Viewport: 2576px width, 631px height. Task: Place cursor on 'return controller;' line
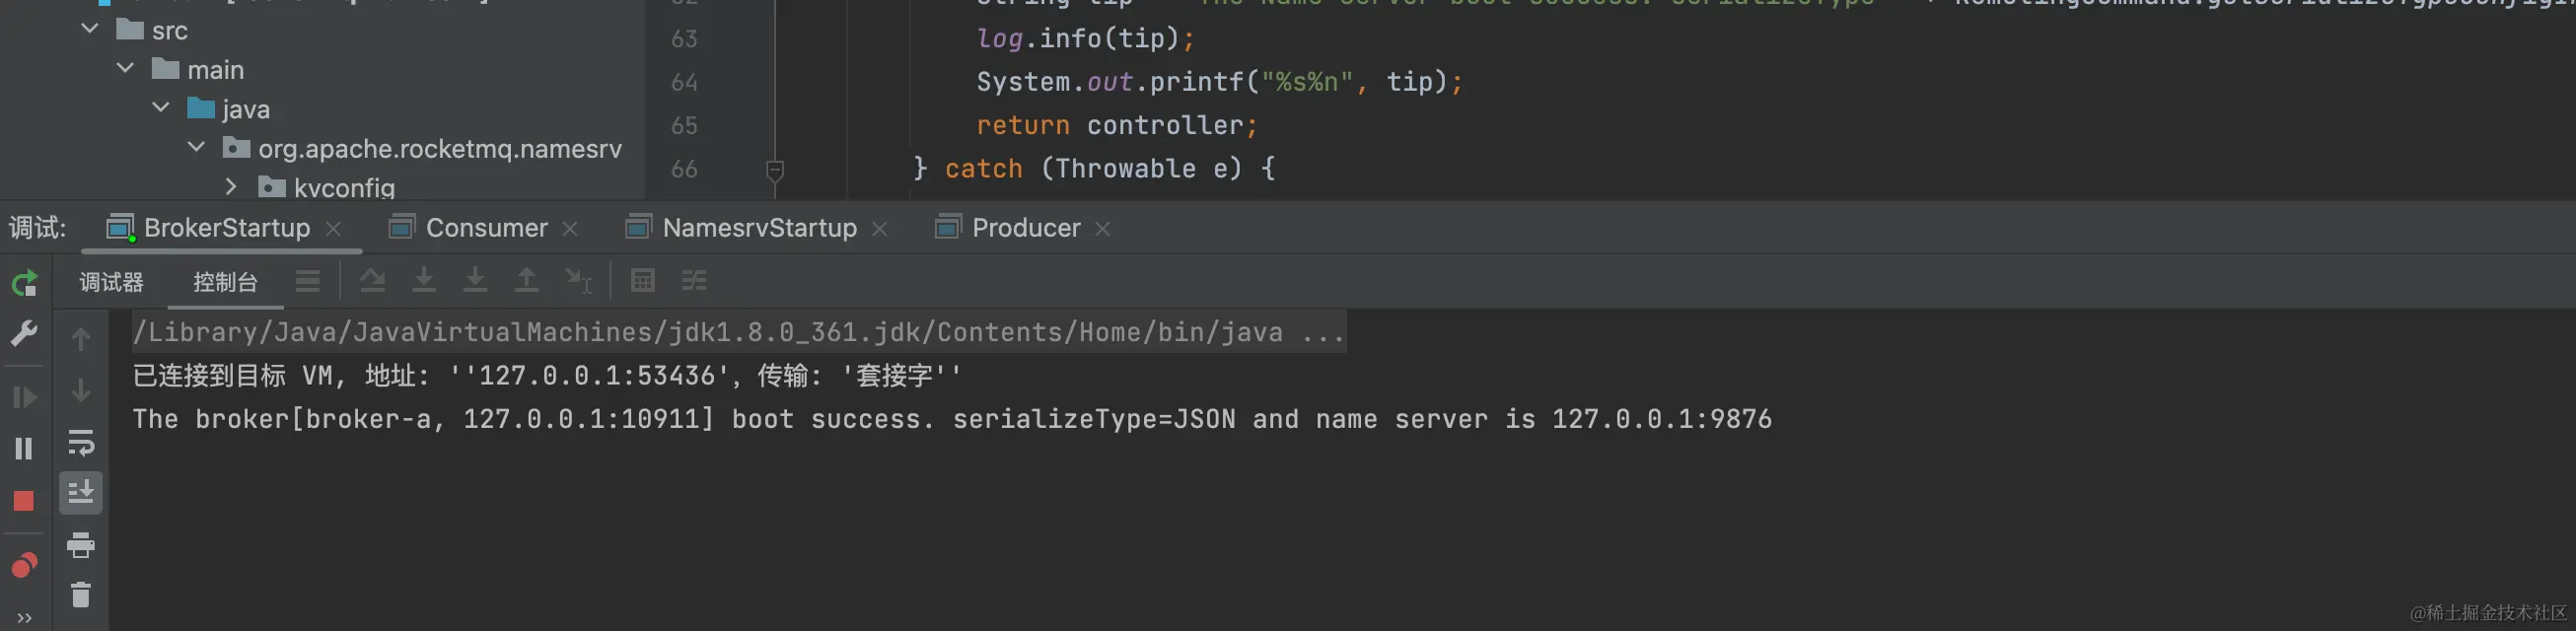tap(1117, 125)
